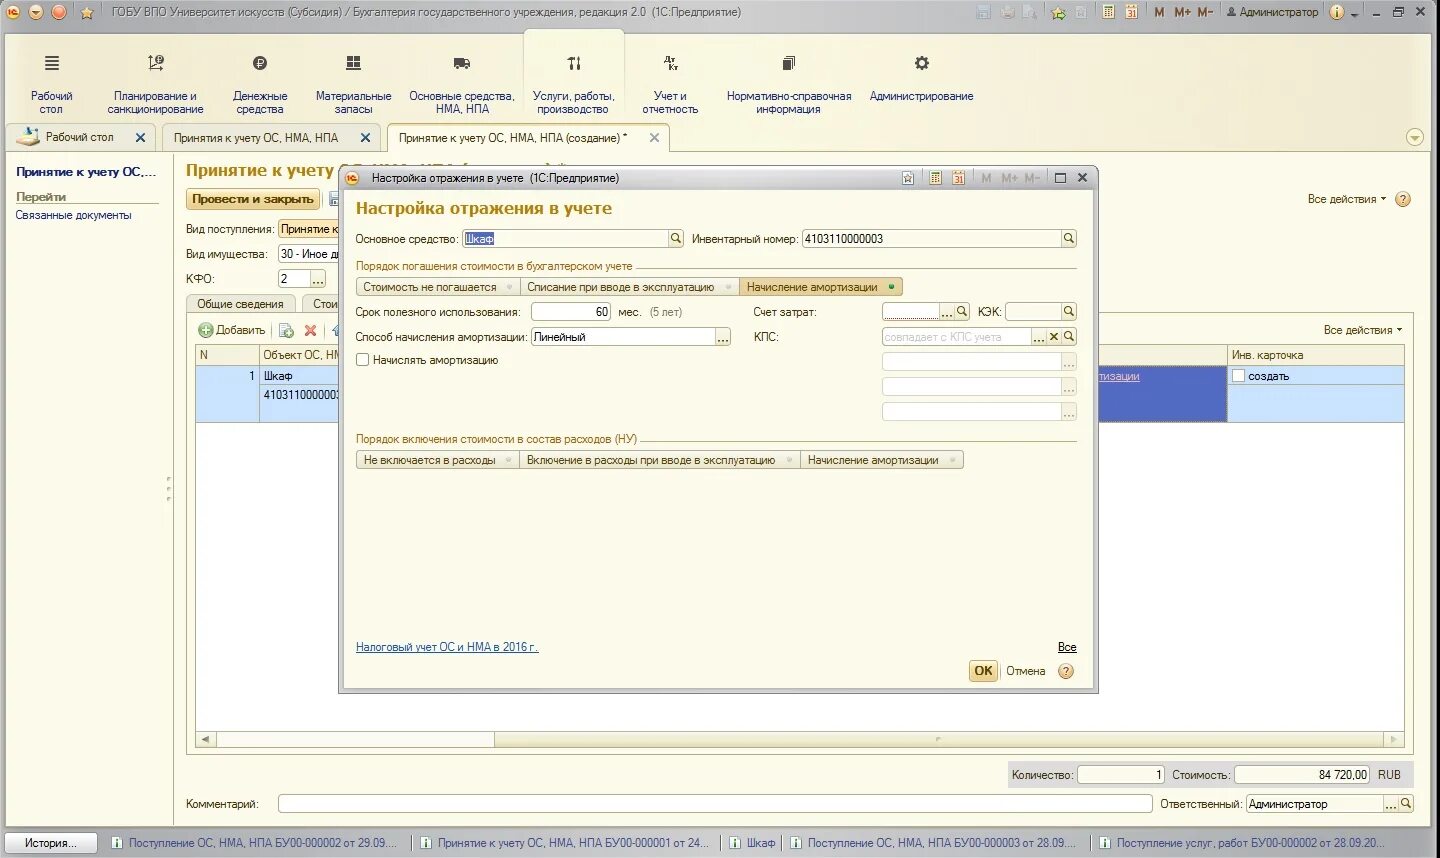The width and height of the screenshot is (1440, 858).
Task: Click the search icon of Инвентарный номер field
Action: [1069, 239]
